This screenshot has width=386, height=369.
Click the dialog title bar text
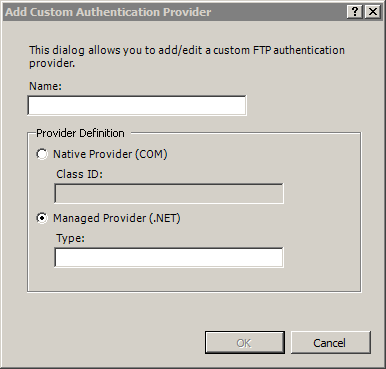108,12
